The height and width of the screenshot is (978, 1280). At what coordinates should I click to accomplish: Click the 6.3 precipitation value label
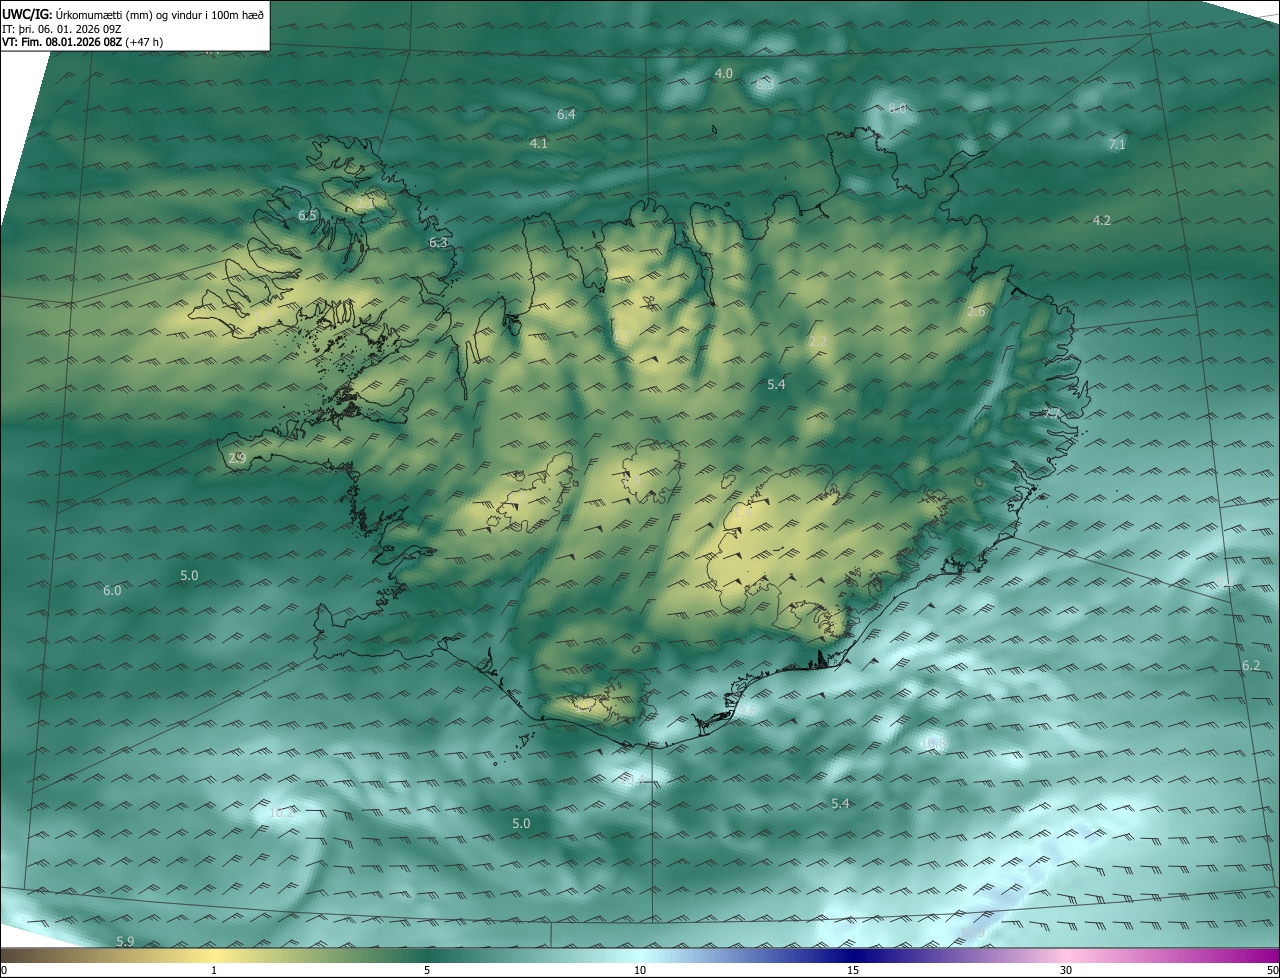(x=438, y=243)
